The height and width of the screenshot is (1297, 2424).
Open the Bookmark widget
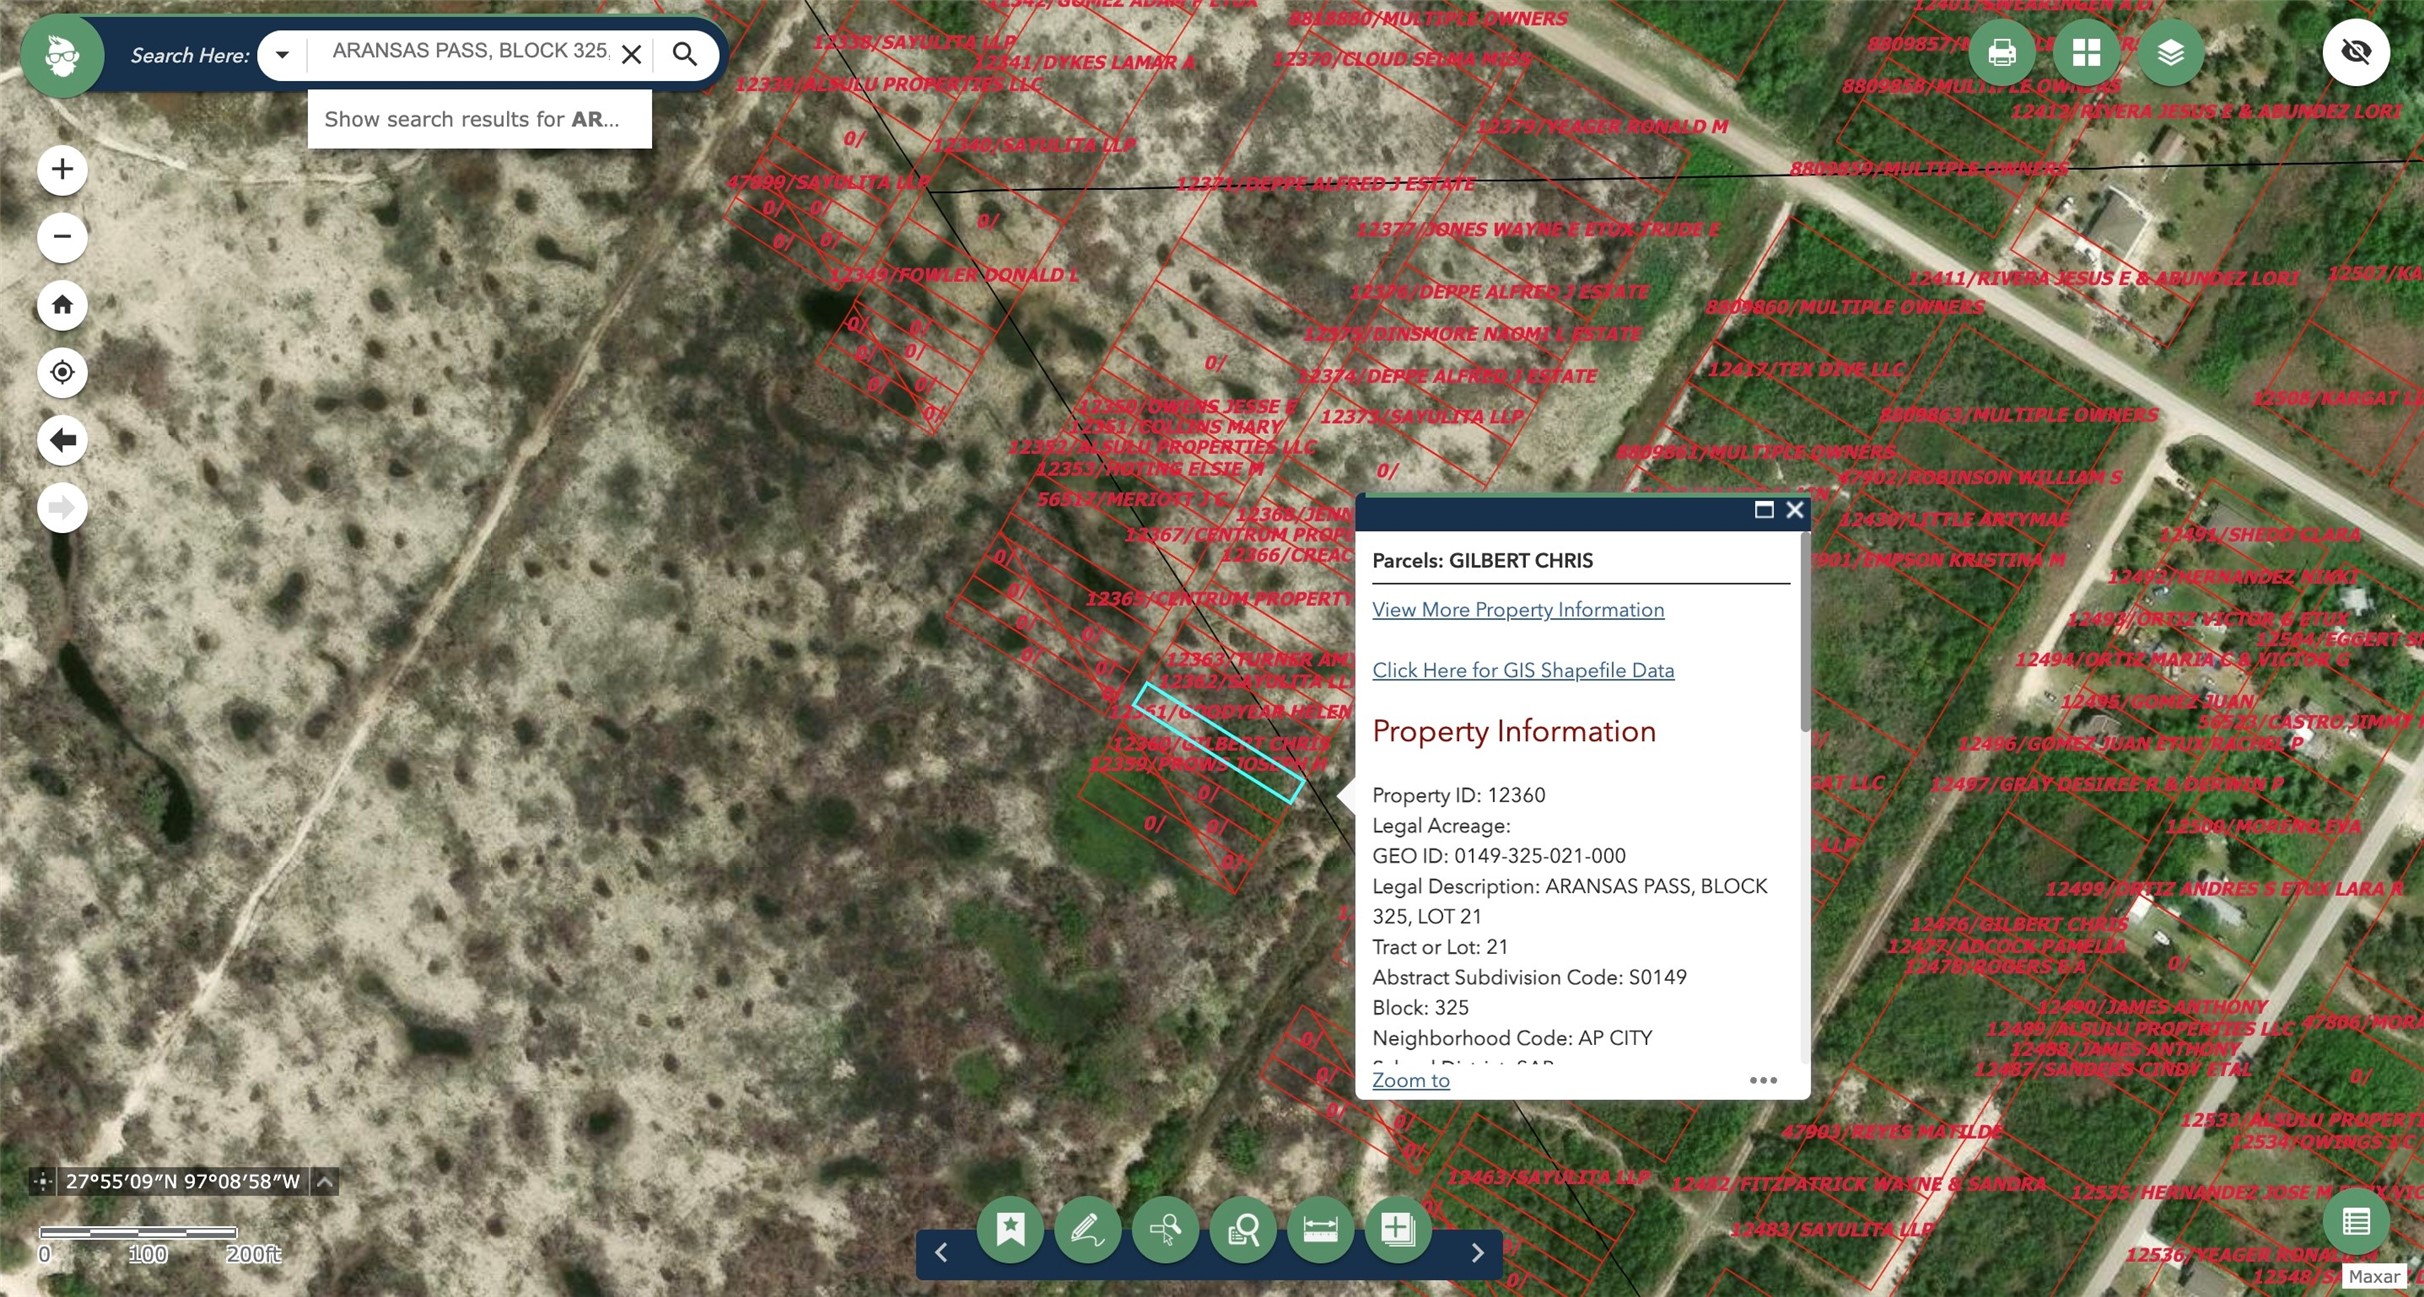click(x=1010, y=1228)
